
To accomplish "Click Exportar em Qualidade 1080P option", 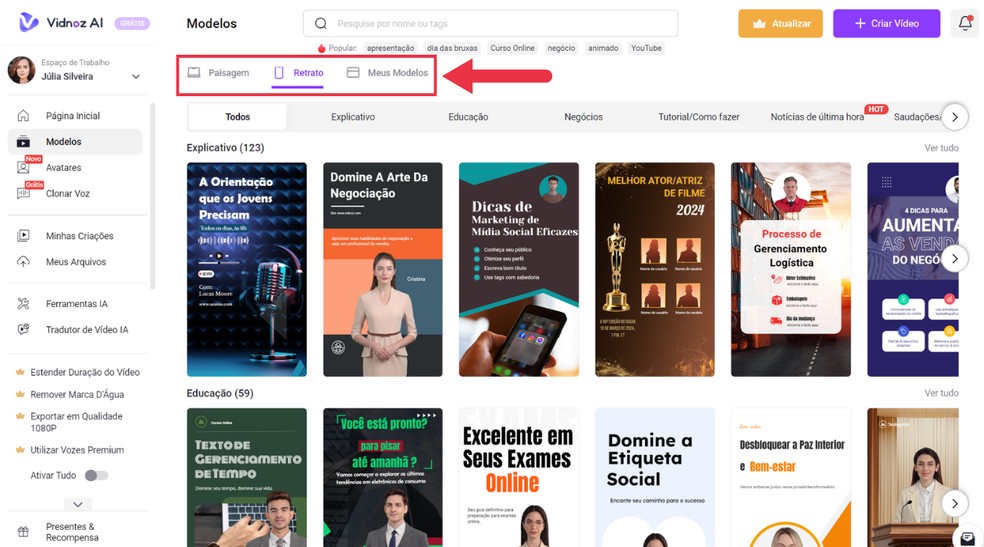I will (x=69, y=422).
